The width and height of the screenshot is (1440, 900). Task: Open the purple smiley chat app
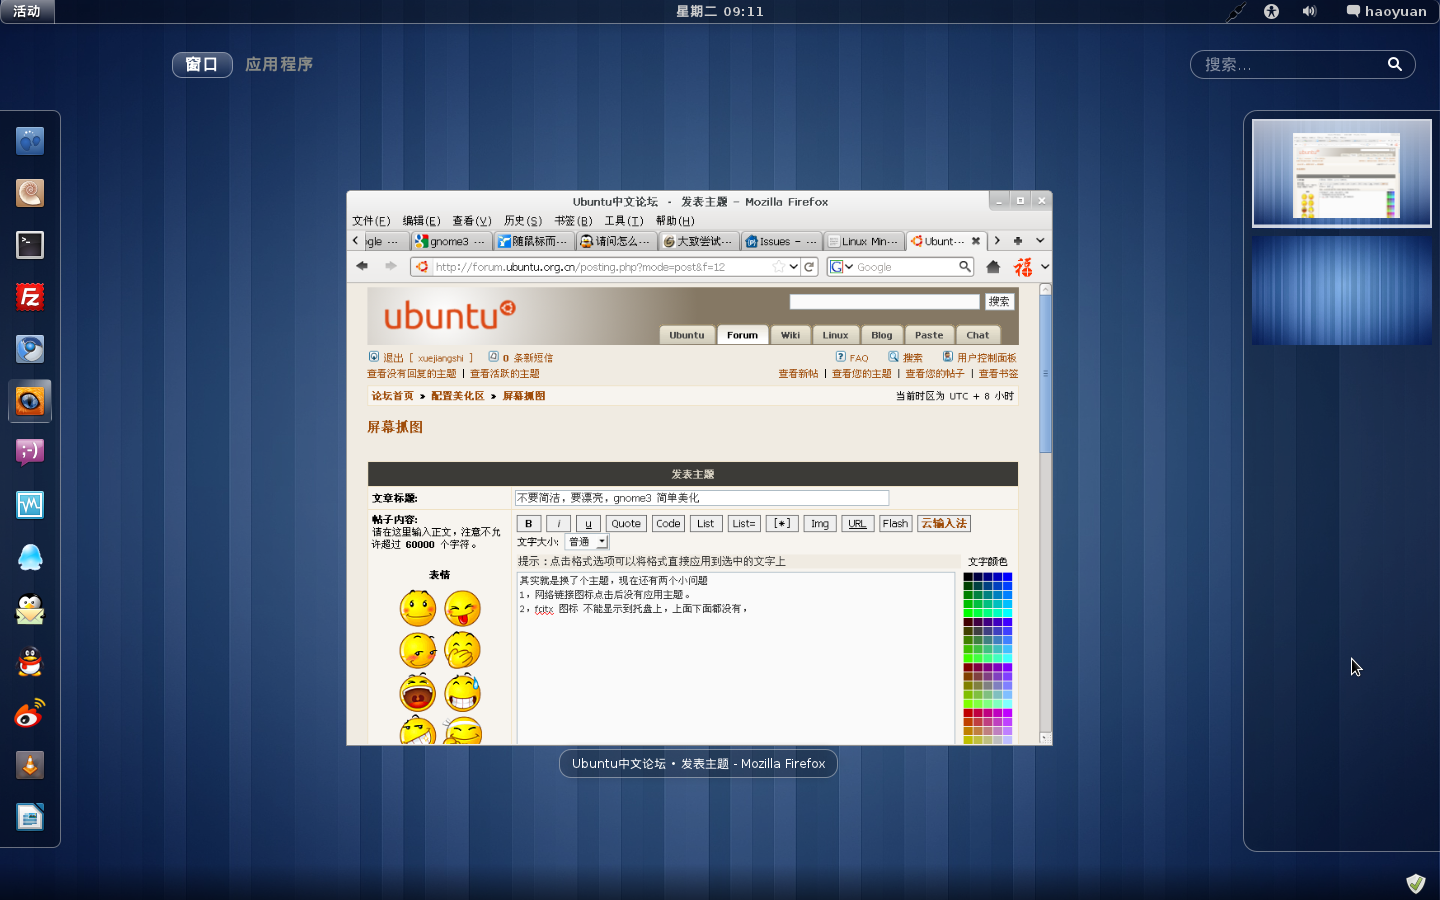coord(30,453)
